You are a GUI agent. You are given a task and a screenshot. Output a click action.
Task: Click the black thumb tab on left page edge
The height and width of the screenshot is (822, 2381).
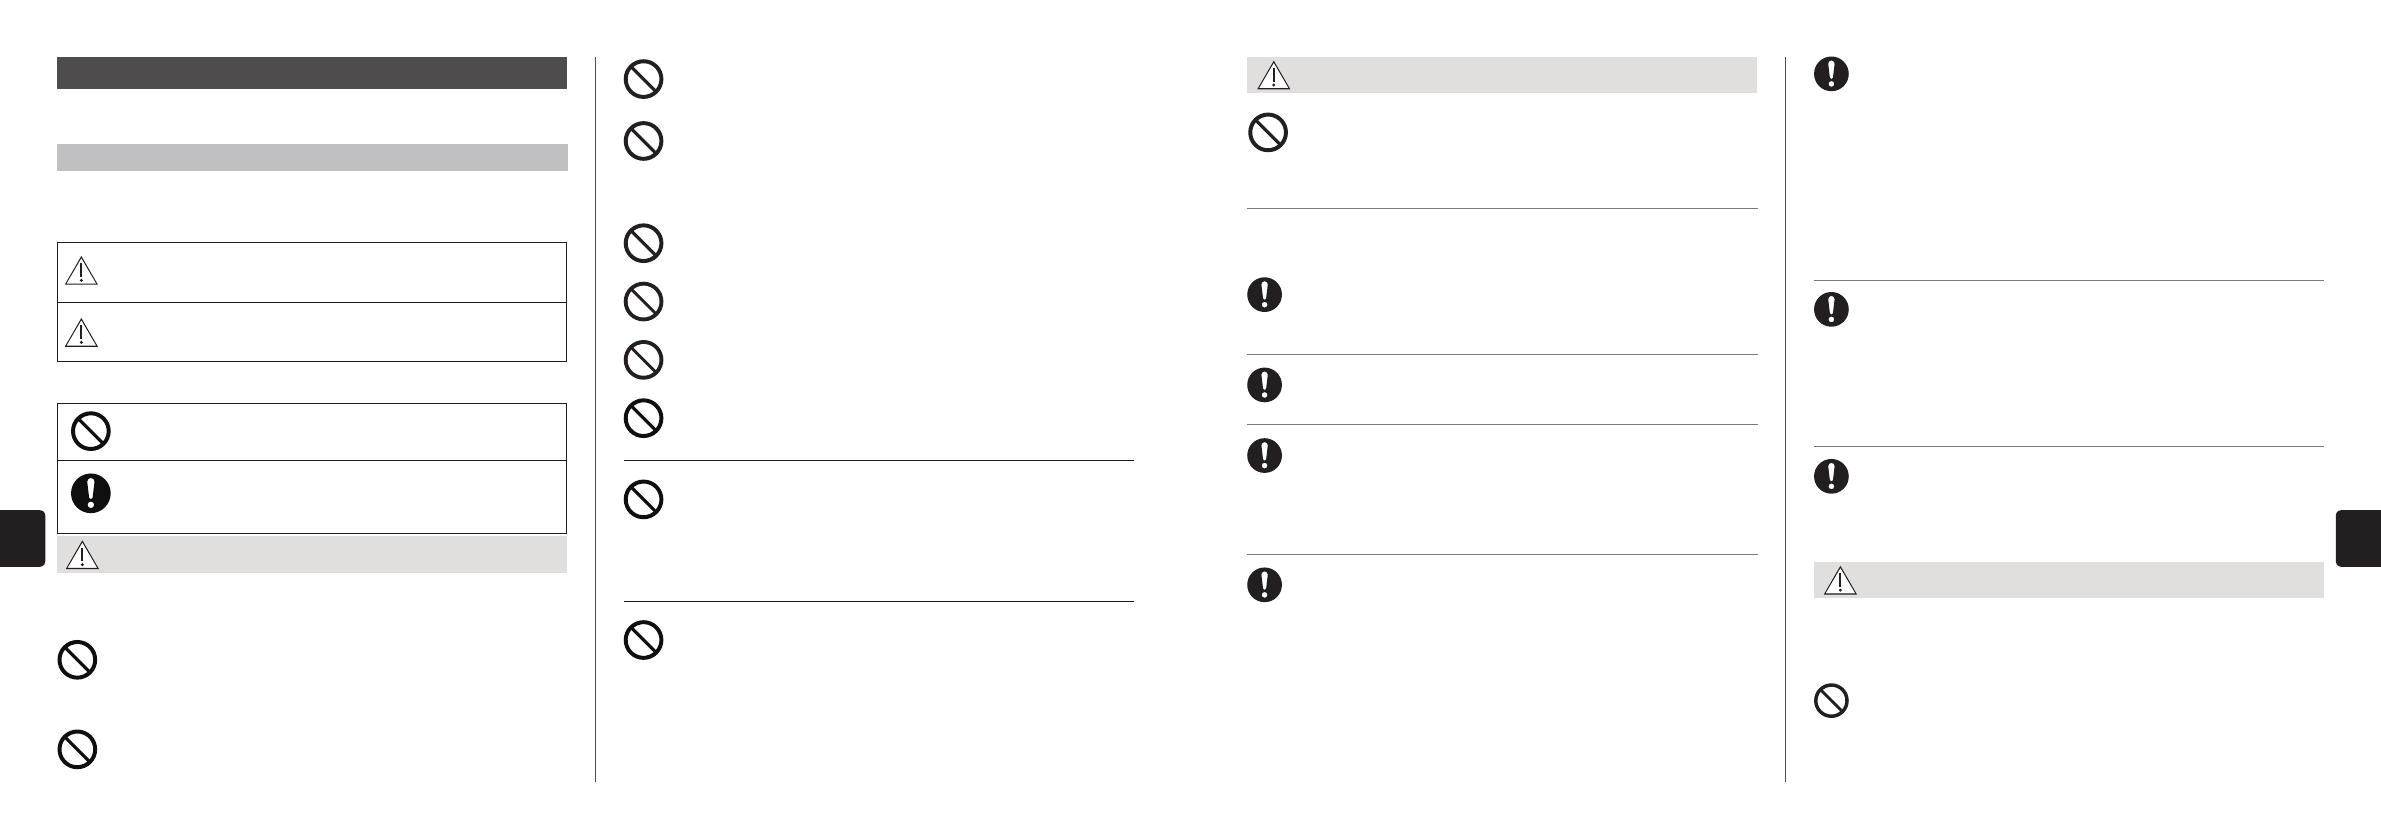[22, 538]
